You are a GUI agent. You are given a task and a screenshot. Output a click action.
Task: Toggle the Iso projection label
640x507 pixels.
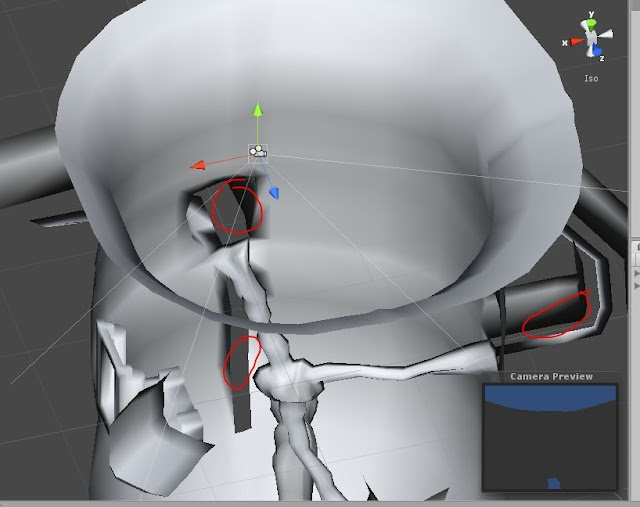click(591, 78)
